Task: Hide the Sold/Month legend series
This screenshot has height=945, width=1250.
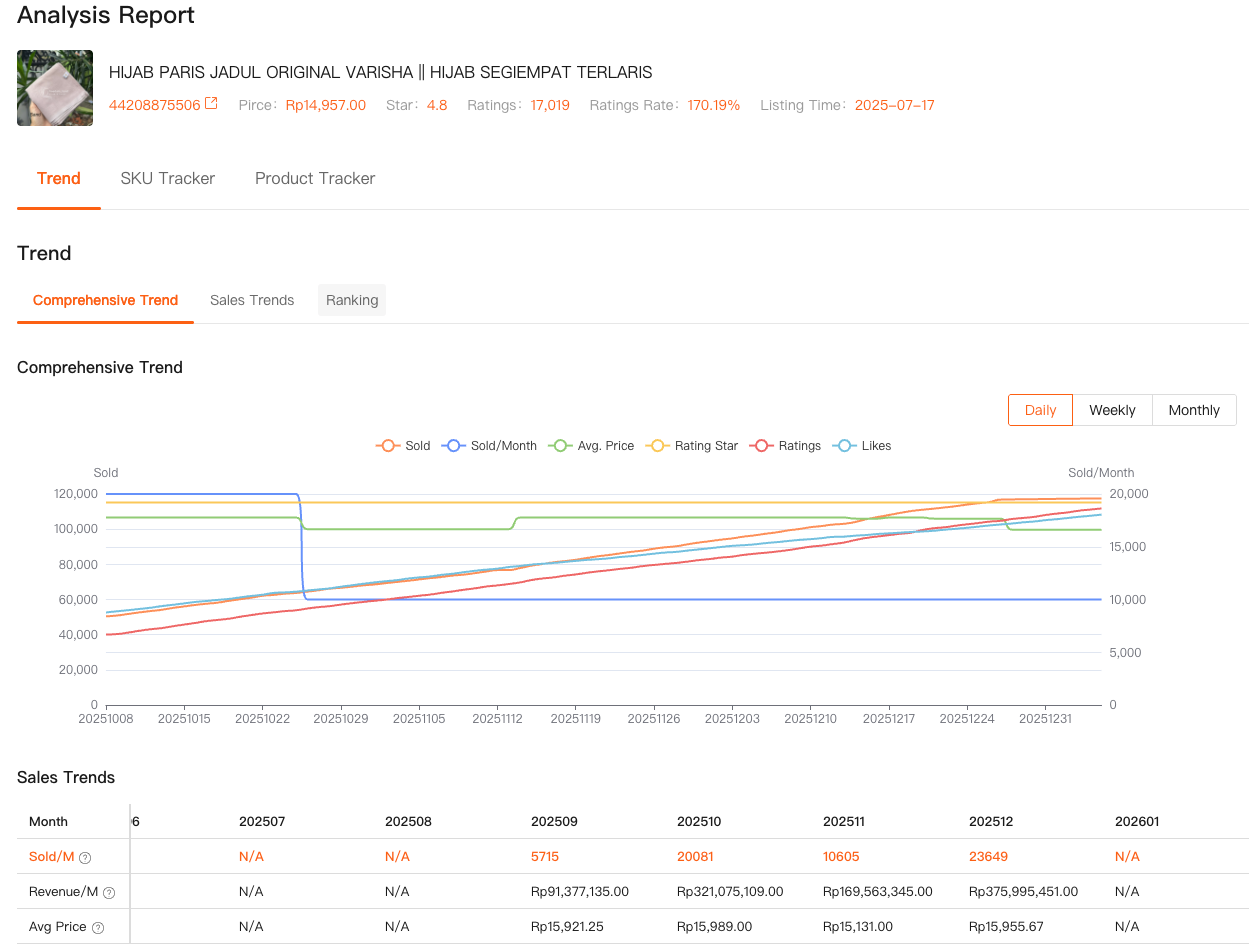Action: click(x=491, y=446)
